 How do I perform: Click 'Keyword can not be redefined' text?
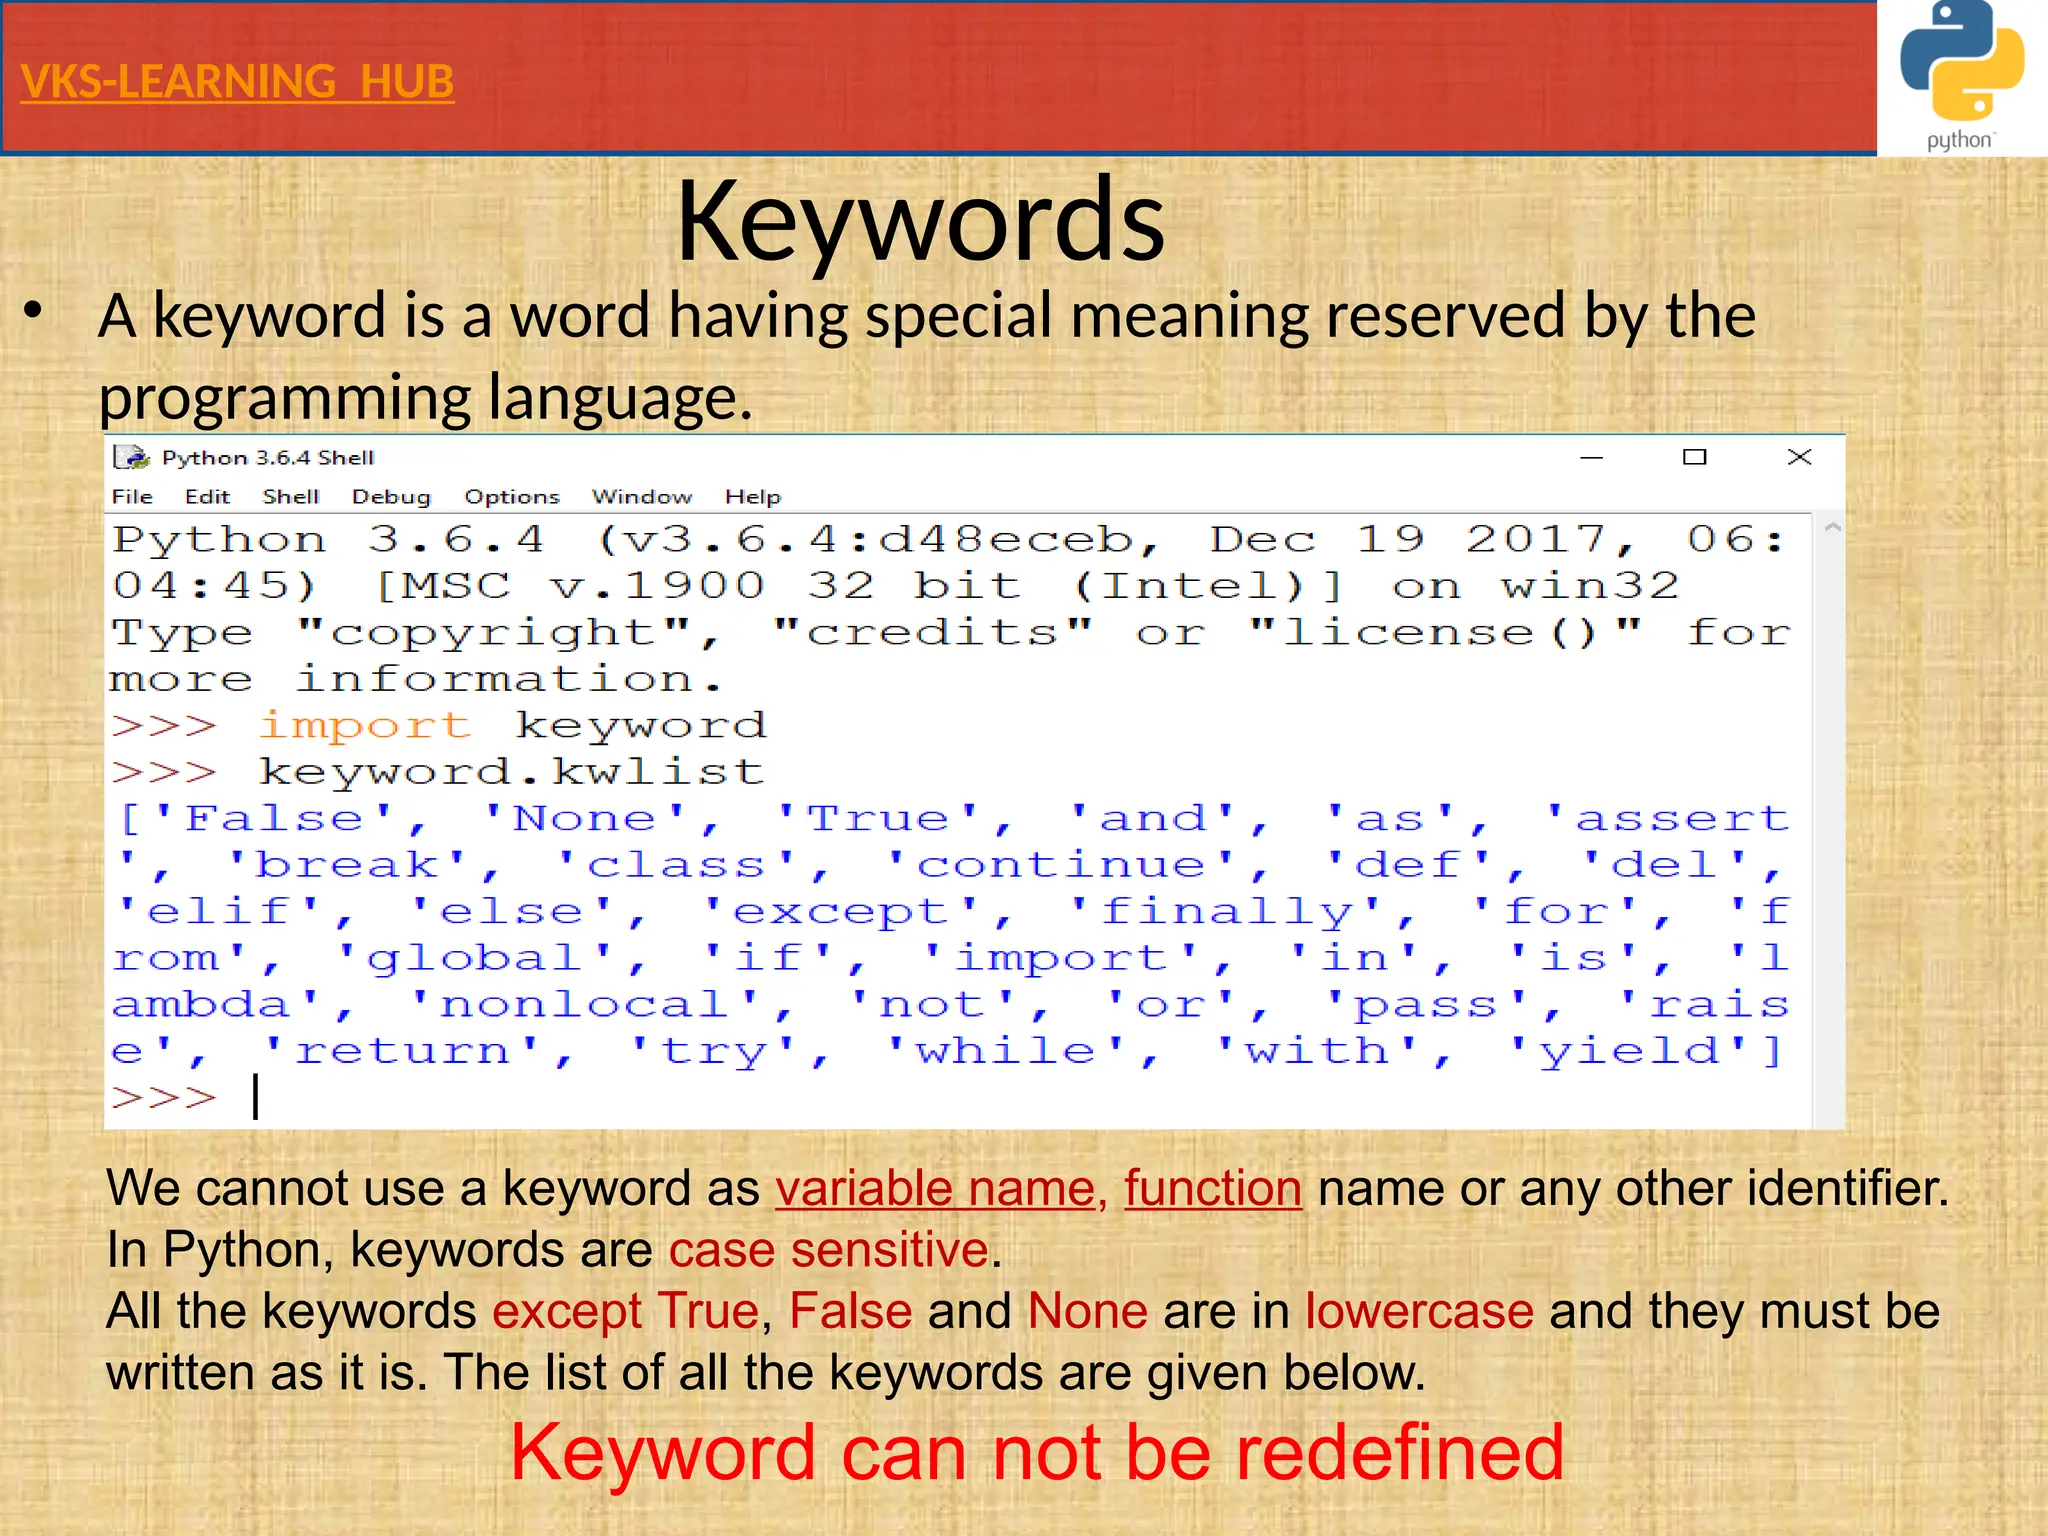click(1037, 1453)
